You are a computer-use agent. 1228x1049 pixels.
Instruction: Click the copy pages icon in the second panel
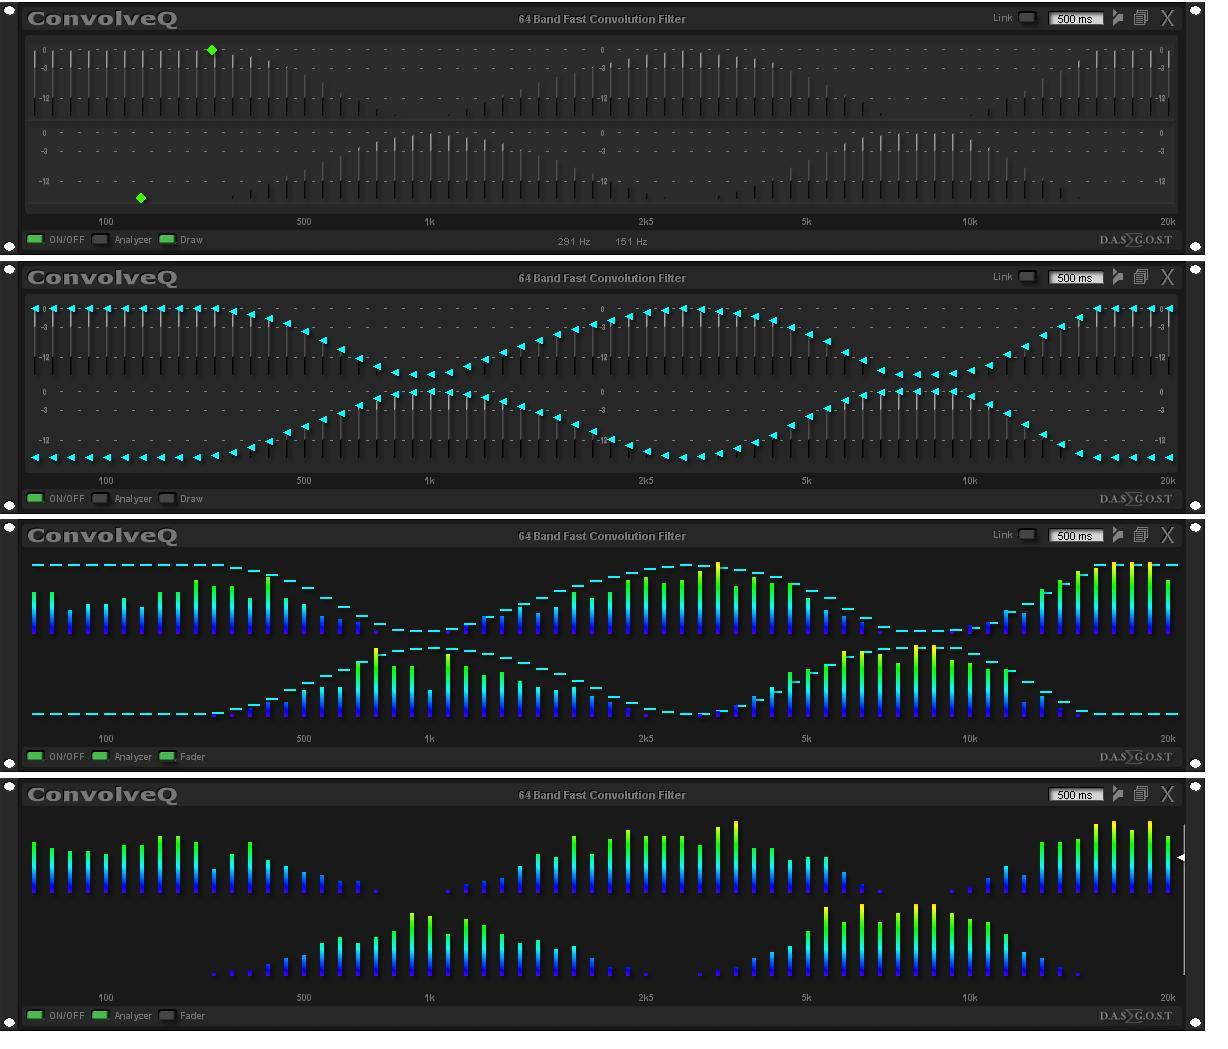(1140, 277)
